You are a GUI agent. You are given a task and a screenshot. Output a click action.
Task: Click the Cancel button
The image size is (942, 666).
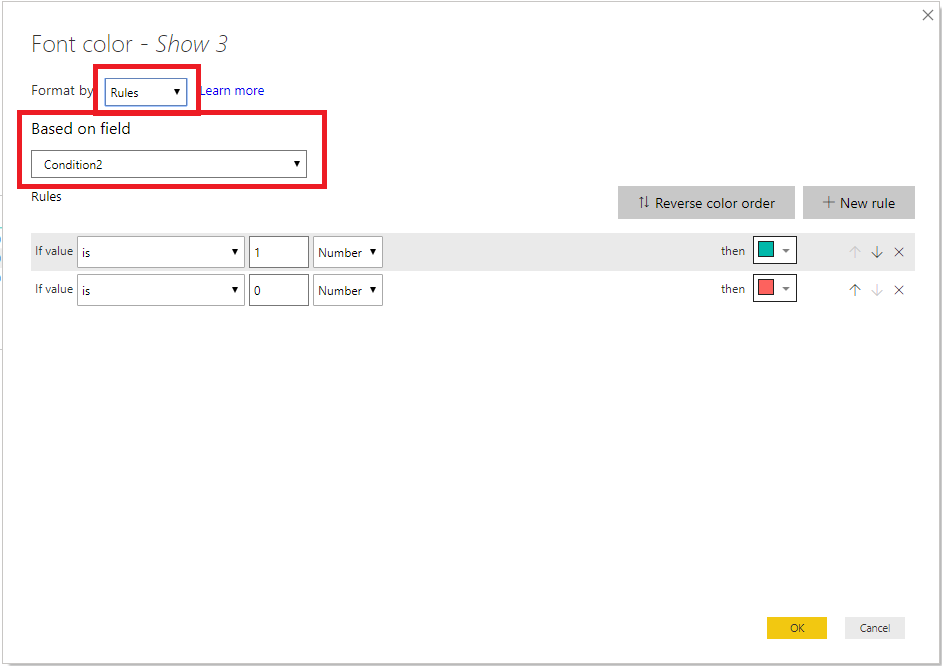coord(875,628)
